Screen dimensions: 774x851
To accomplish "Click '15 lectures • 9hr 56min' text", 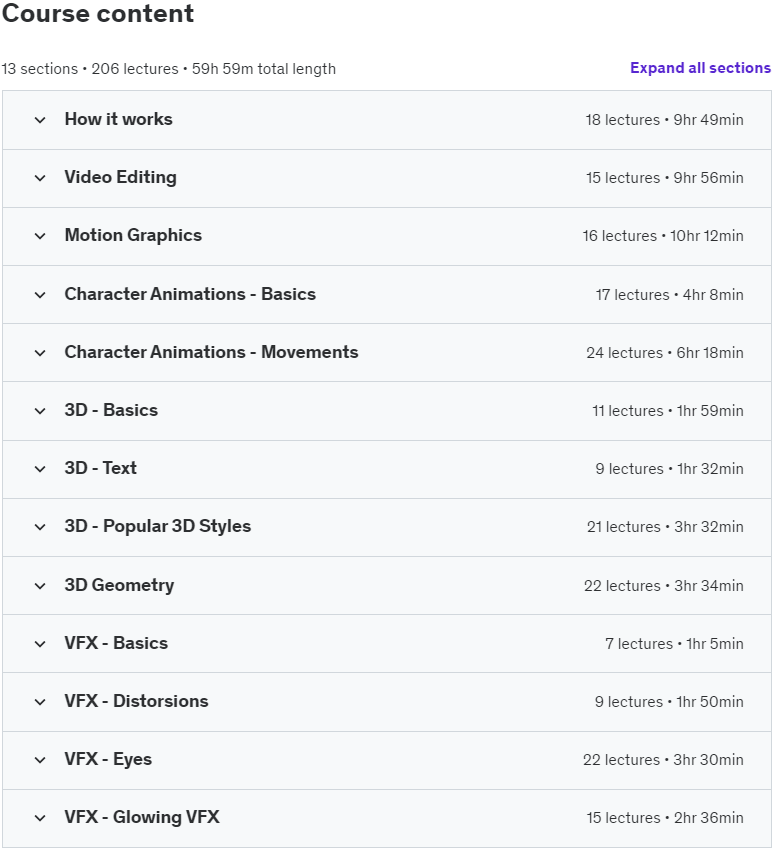I will tap(665, 178).
